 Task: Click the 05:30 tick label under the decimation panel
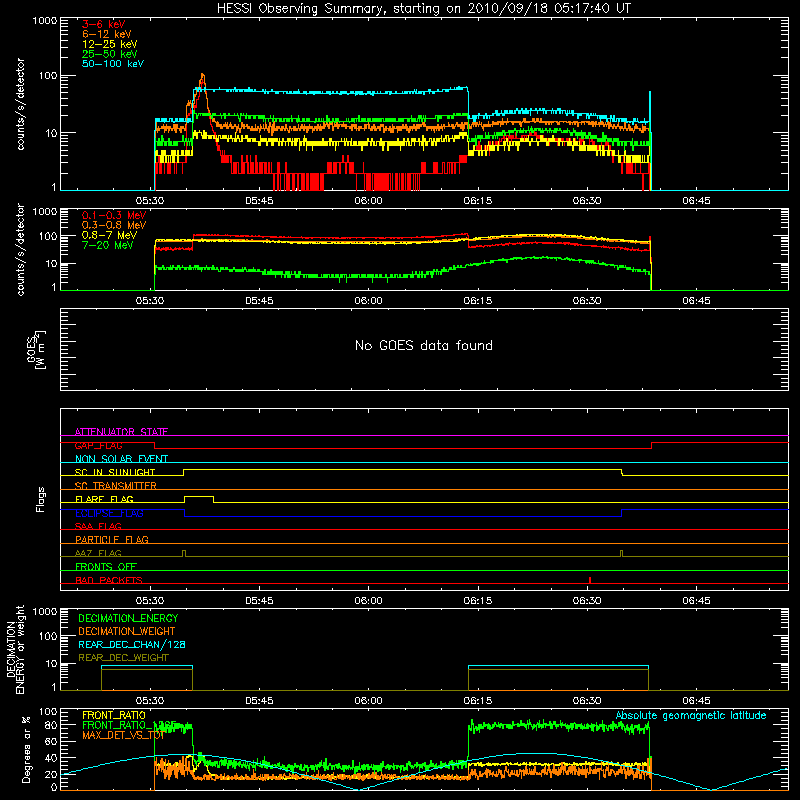pyautogui.click(x=150, y=701)
